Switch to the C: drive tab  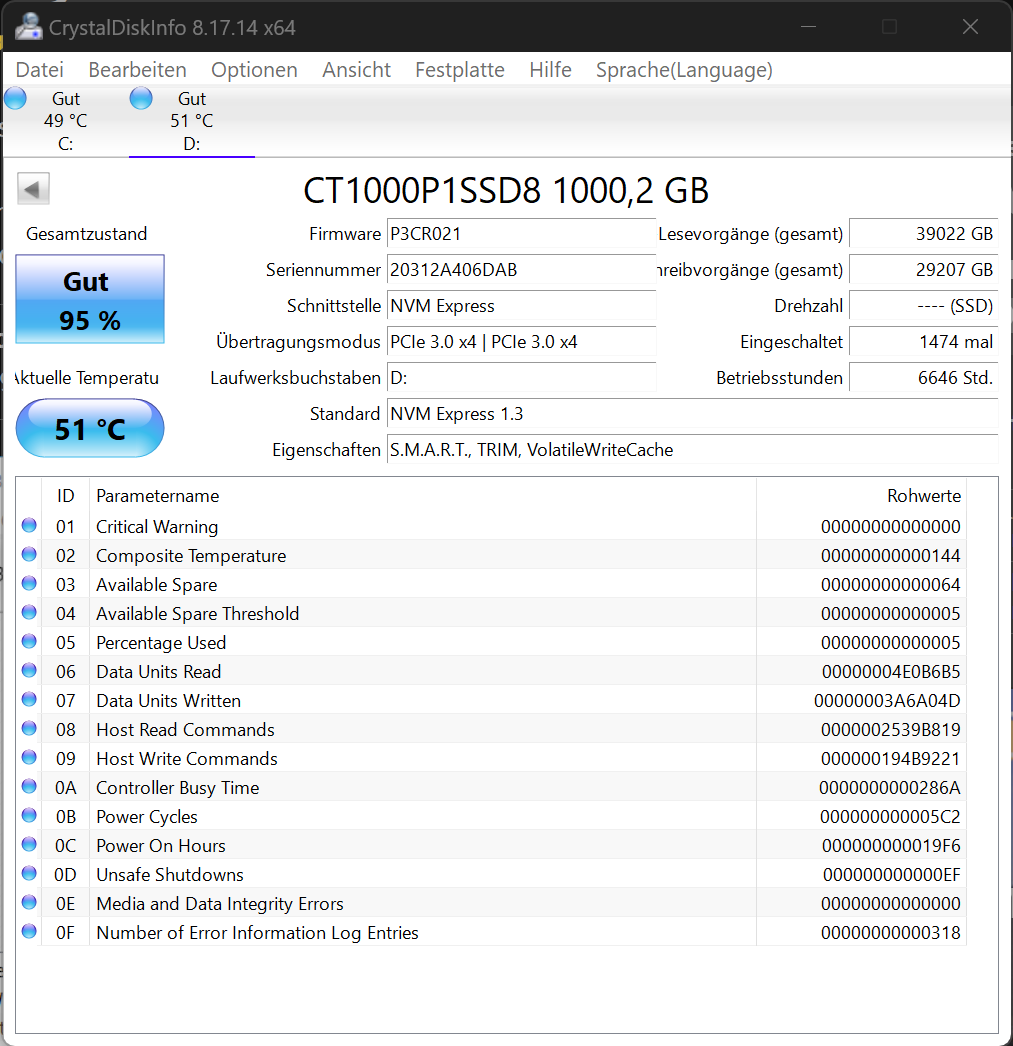(65, 121)
